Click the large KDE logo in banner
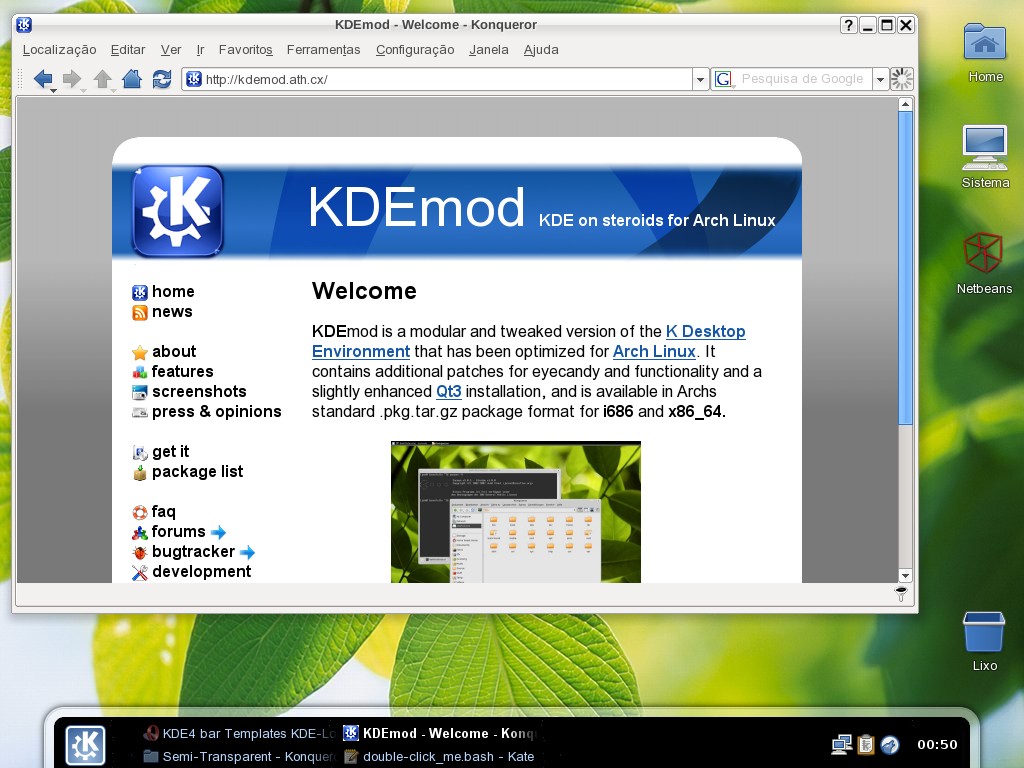Image resolution: width=1024 pixels, height=768 pixels. pyautogui.click(x=178, y=211)
